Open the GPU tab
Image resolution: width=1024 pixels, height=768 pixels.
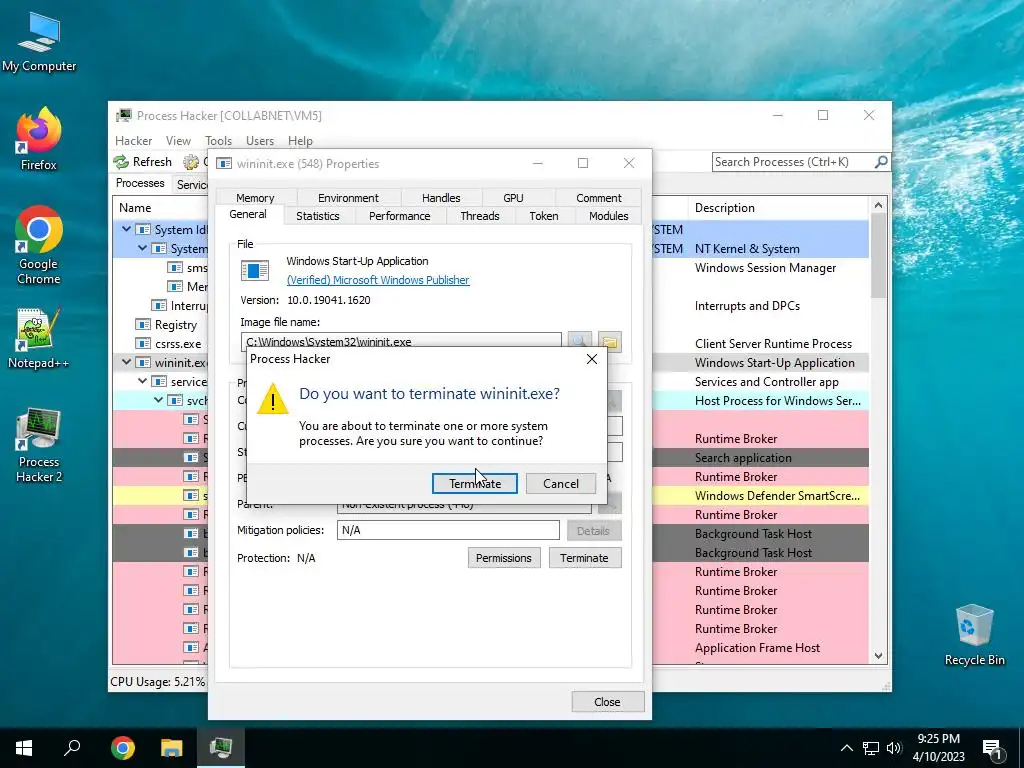(513, 198)
